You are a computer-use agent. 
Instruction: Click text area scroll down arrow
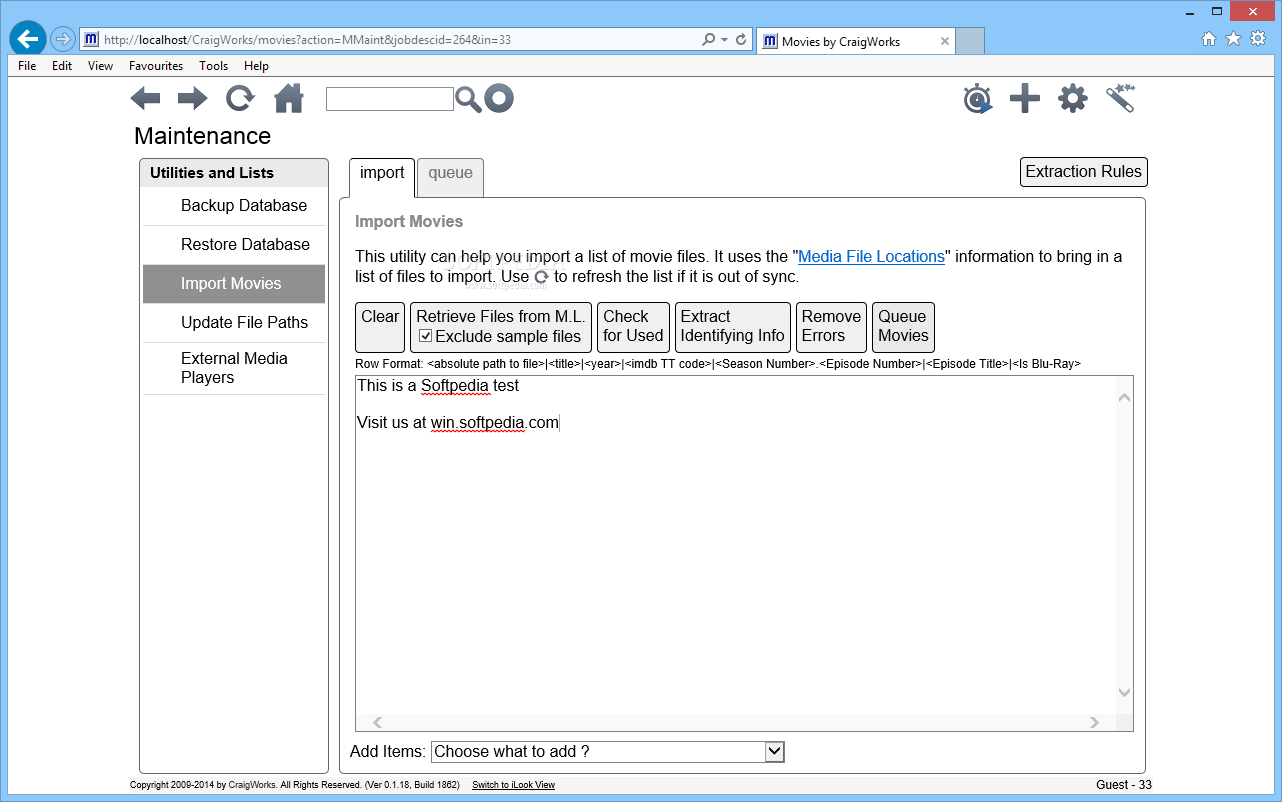tap(1125, 692)
